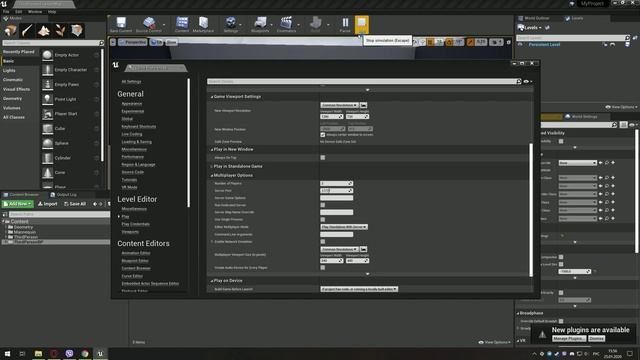This screenshot has height=360, width=640.
Task: Select the Paint mode brush icon
Action: [x=27, y=31]
